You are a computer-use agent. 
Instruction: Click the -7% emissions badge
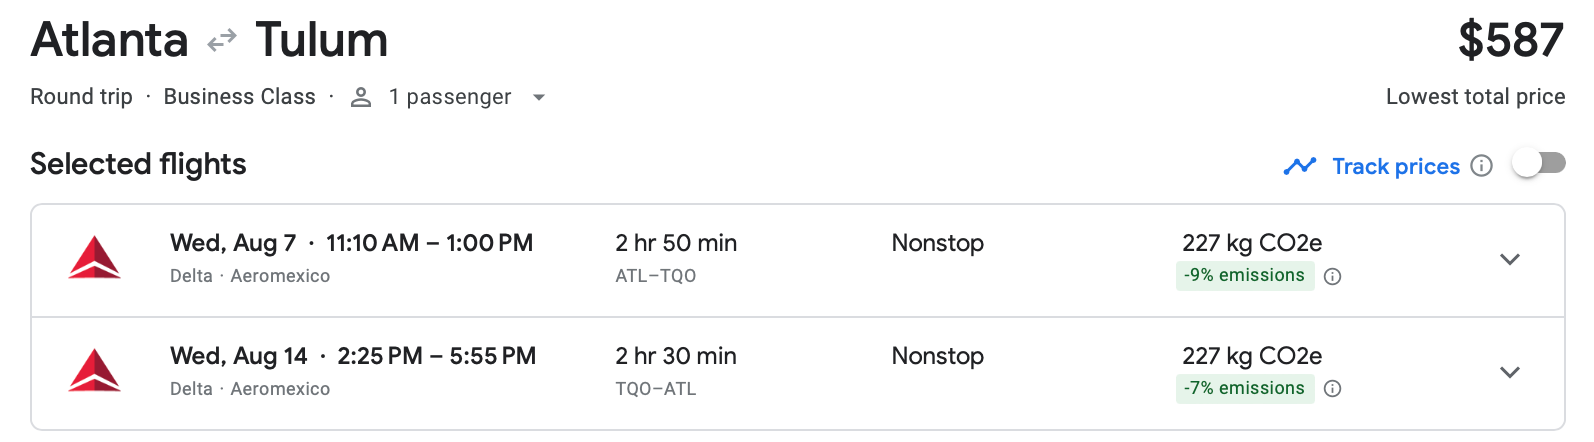[1243, 388]
